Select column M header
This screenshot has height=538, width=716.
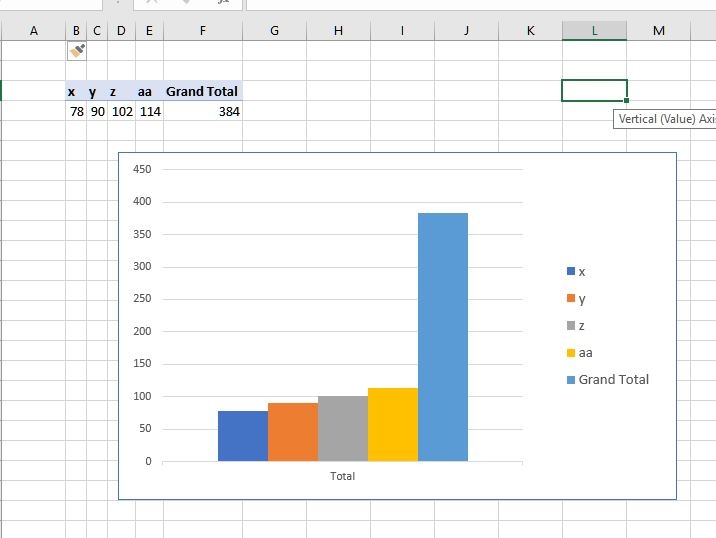[x=658, y=31]
